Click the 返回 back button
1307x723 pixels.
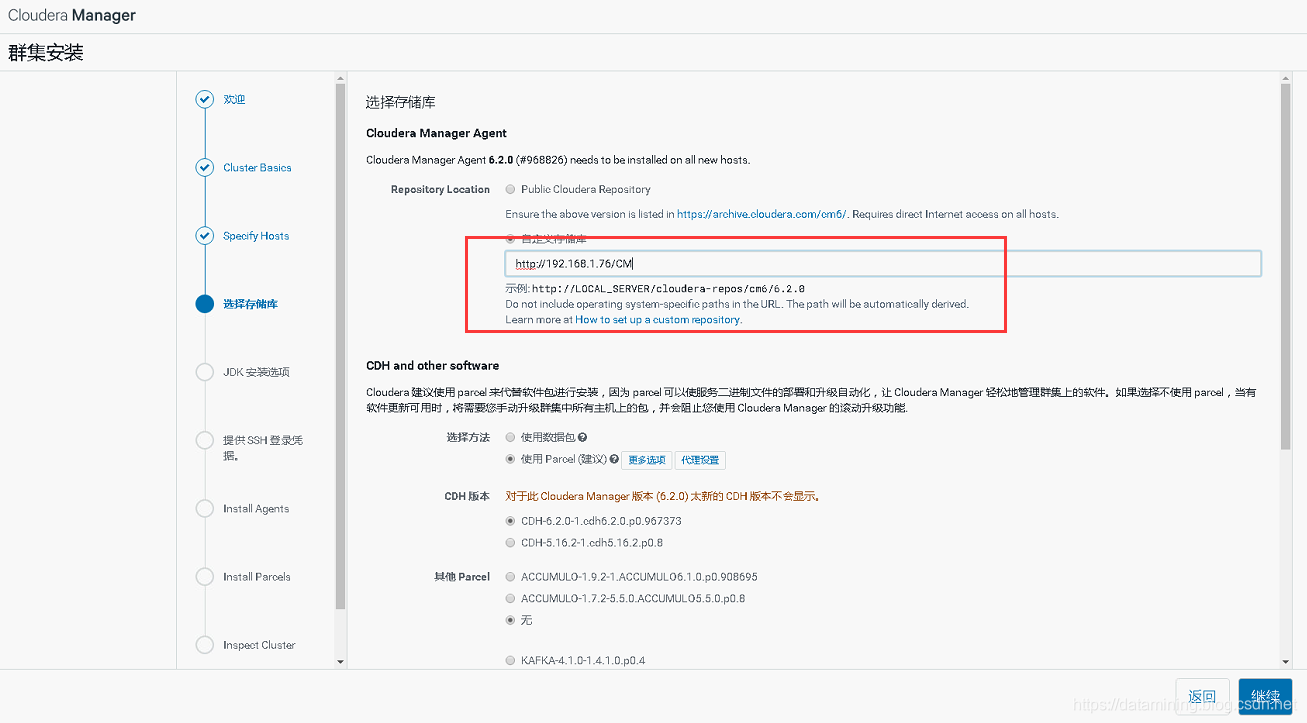pos(1202,697)
